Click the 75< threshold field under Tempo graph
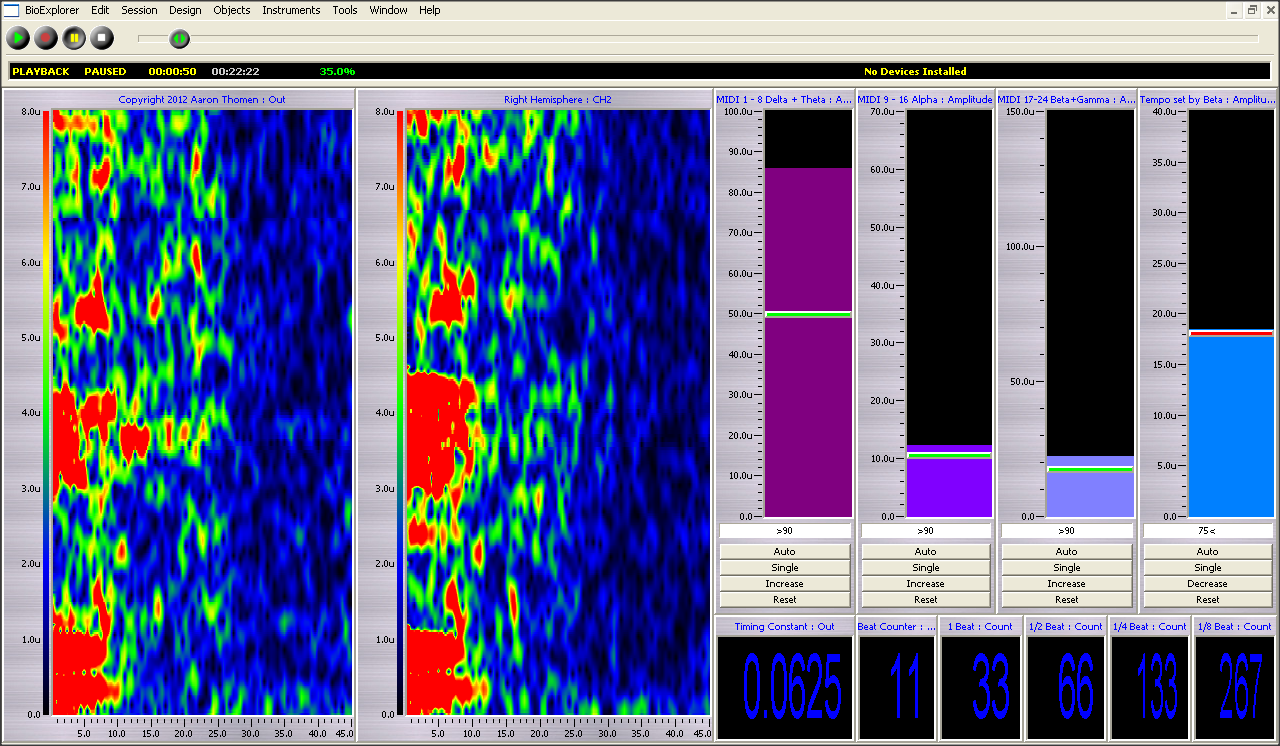 click(1208, 531)
